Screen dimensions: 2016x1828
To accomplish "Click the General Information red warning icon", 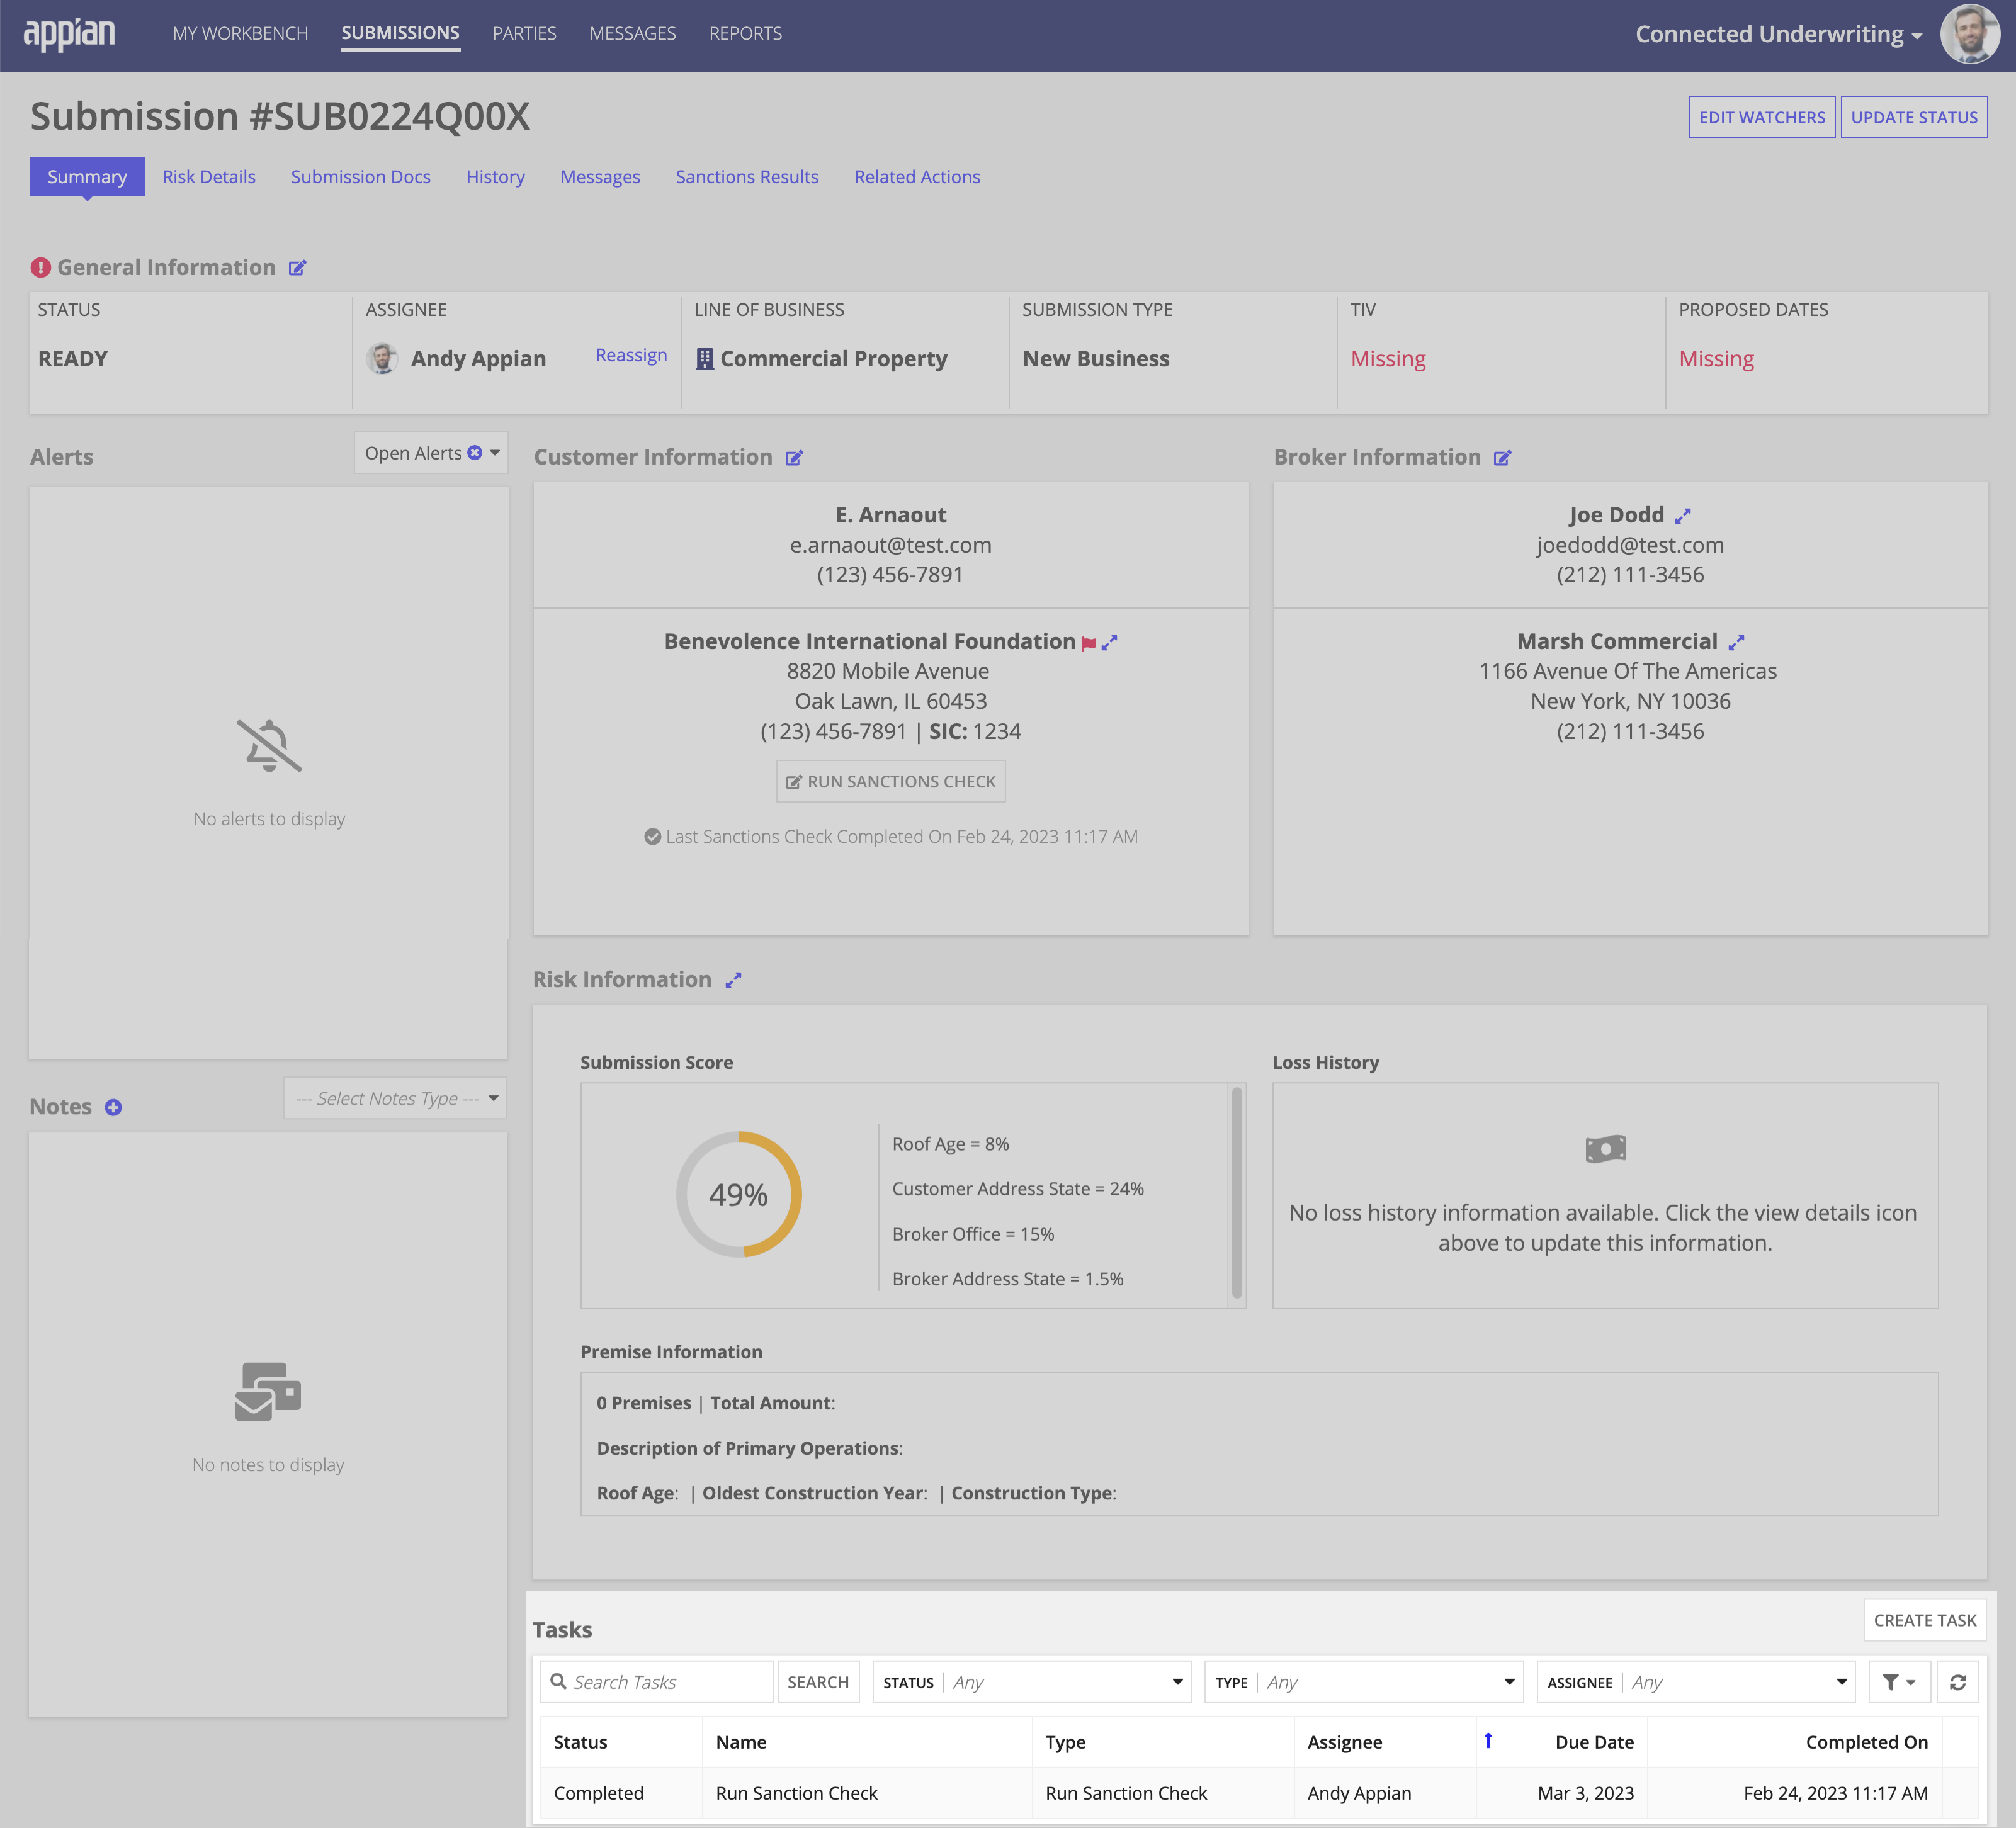I will tap(40, 268).
